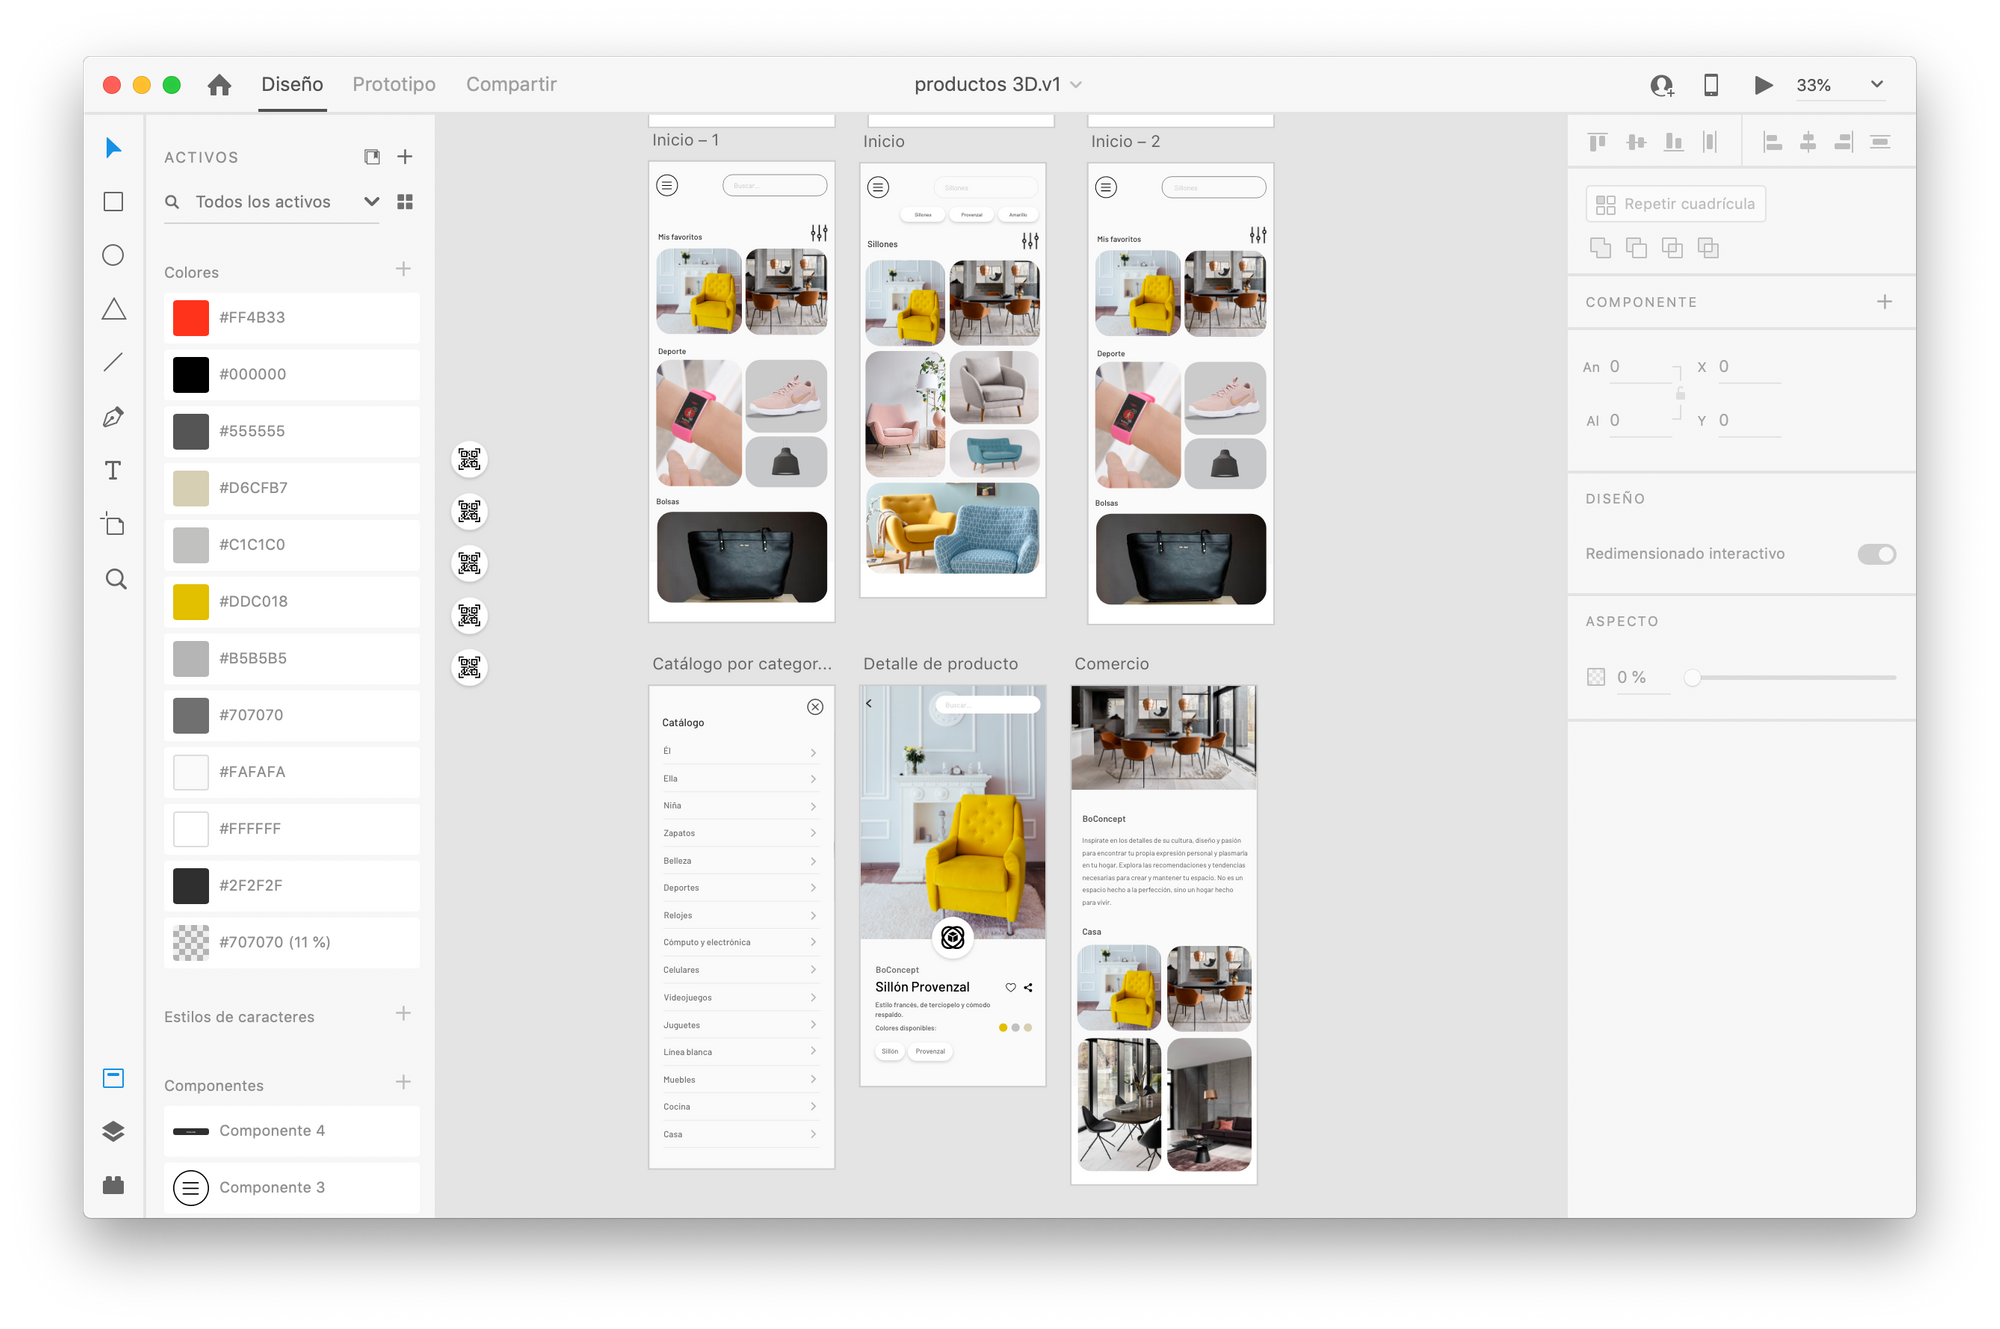This screenshot has height=1329, width=2000.
Task: Click the opacity slider handle
Action: click(1692, 678)
